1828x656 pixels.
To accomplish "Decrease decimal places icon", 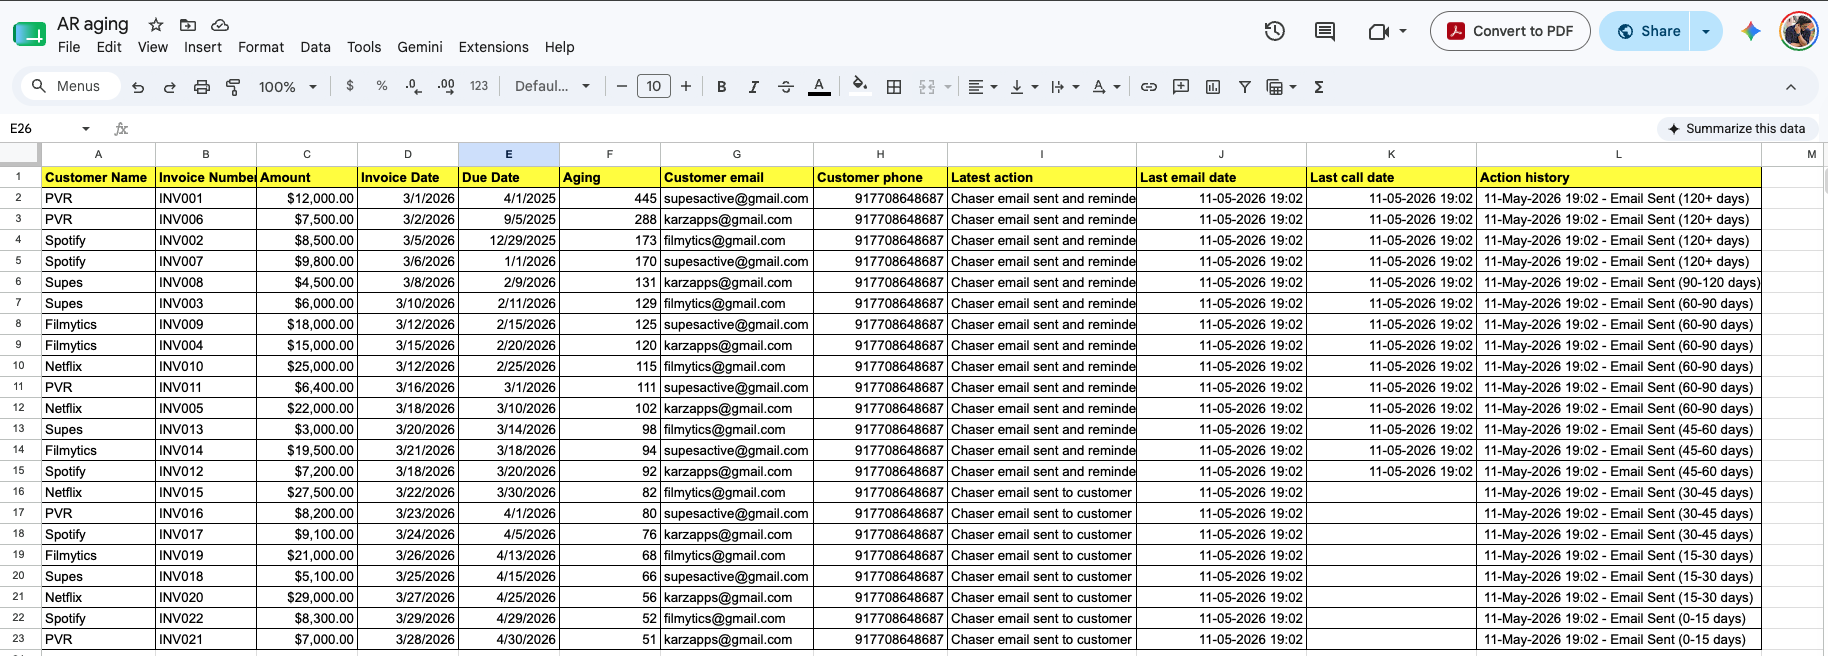I will [x=414, y=87].
